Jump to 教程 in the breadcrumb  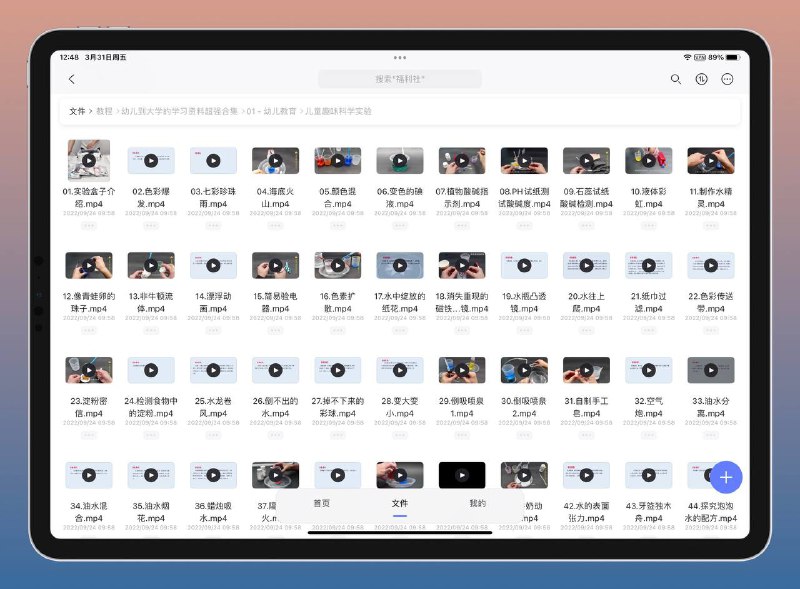(104, 112)
